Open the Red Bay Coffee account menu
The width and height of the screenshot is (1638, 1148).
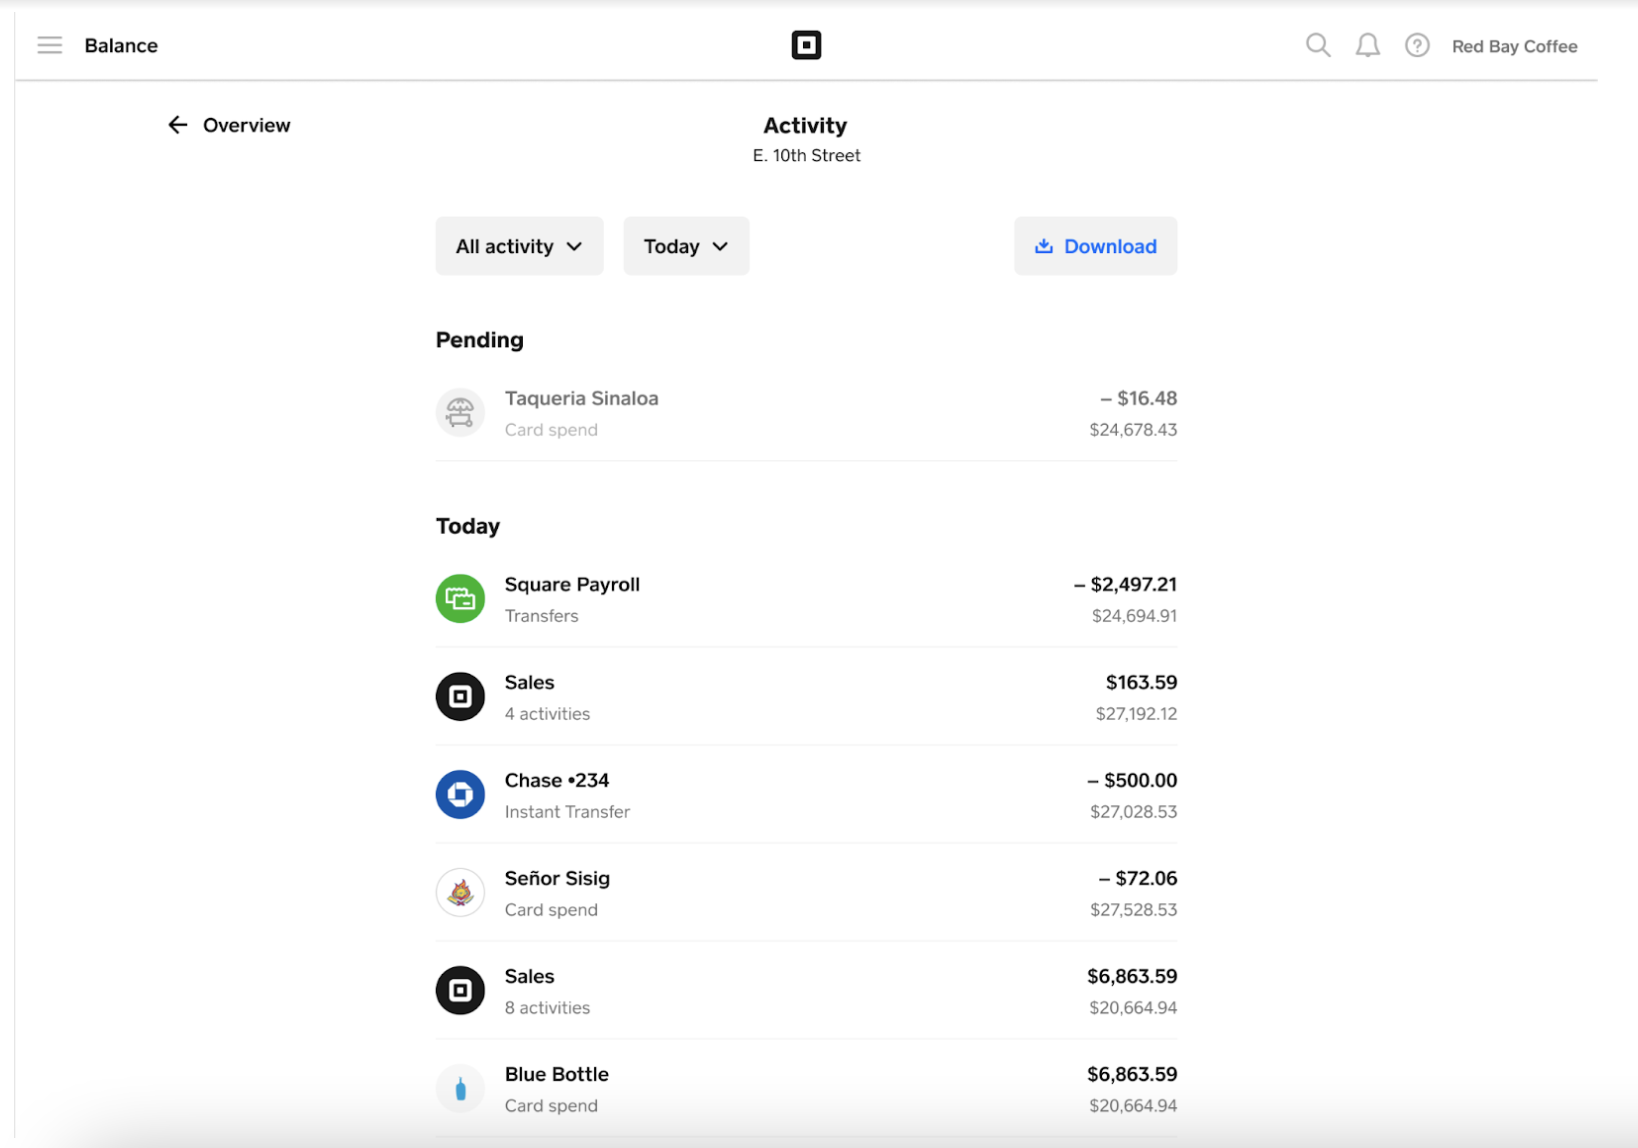1514,46
